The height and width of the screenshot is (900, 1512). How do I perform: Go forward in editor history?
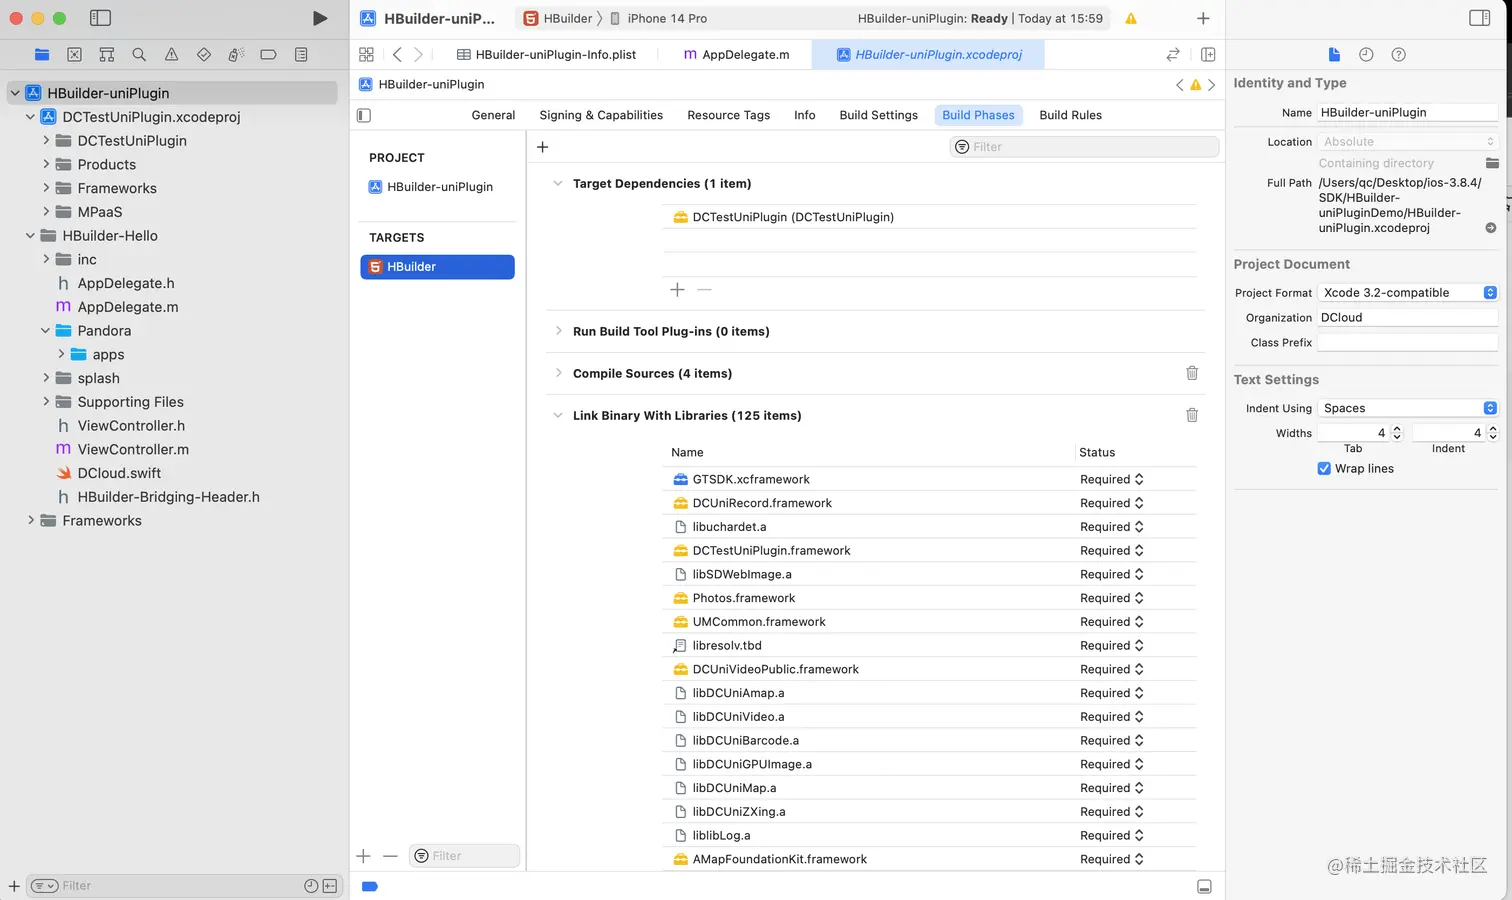pos(418,55)
